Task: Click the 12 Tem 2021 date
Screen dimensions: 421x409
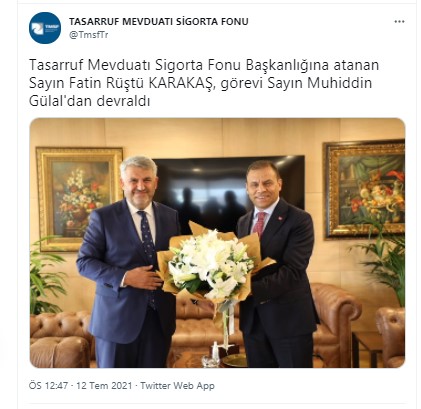Action: (104, 386)
